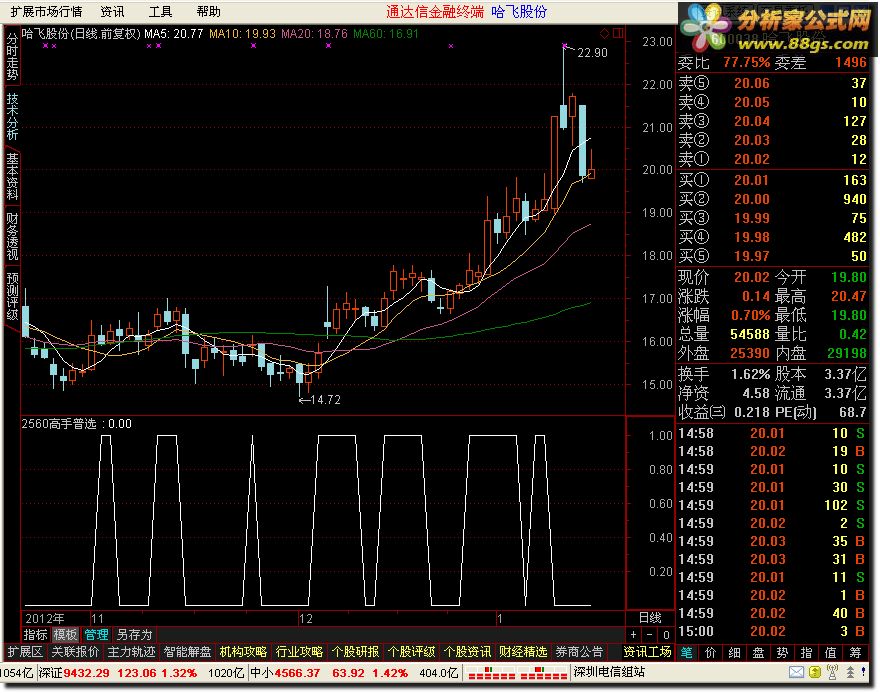Open the 个股研报 tab
The image size is (880, 693).
[356, 652]
